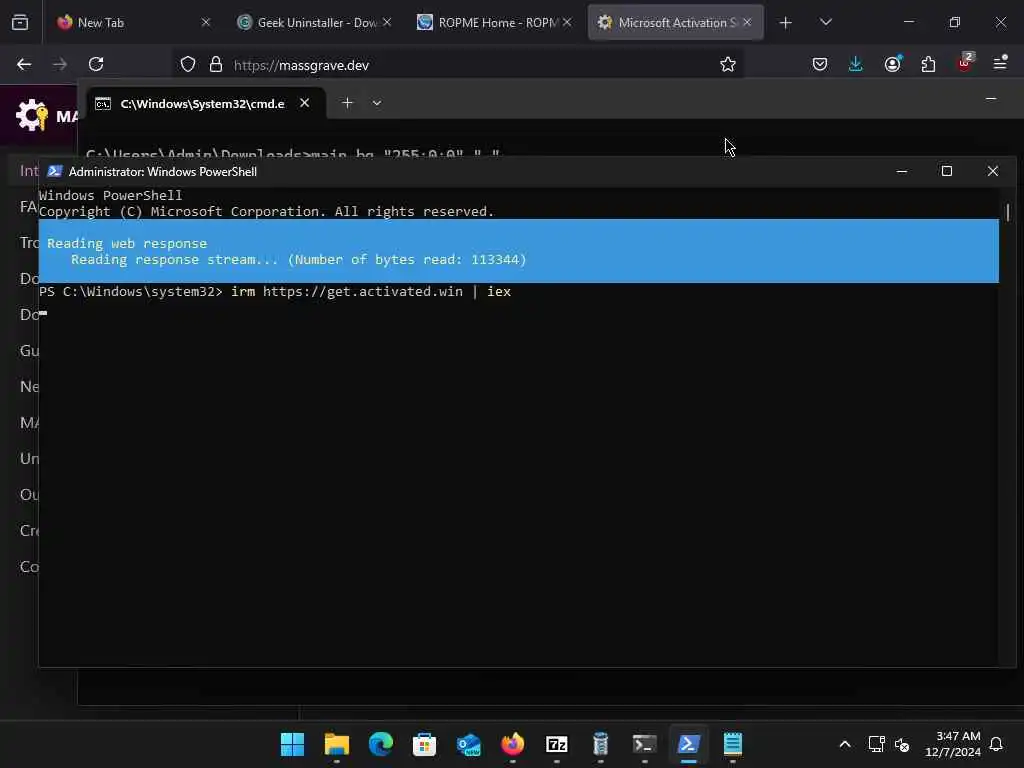Open 7-Zip from the taskbar

(556, 744)
